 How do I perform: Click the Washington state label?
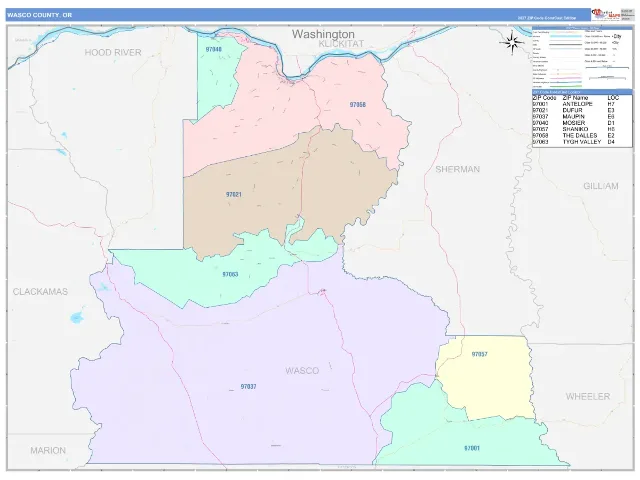click(x=323, y=33)
